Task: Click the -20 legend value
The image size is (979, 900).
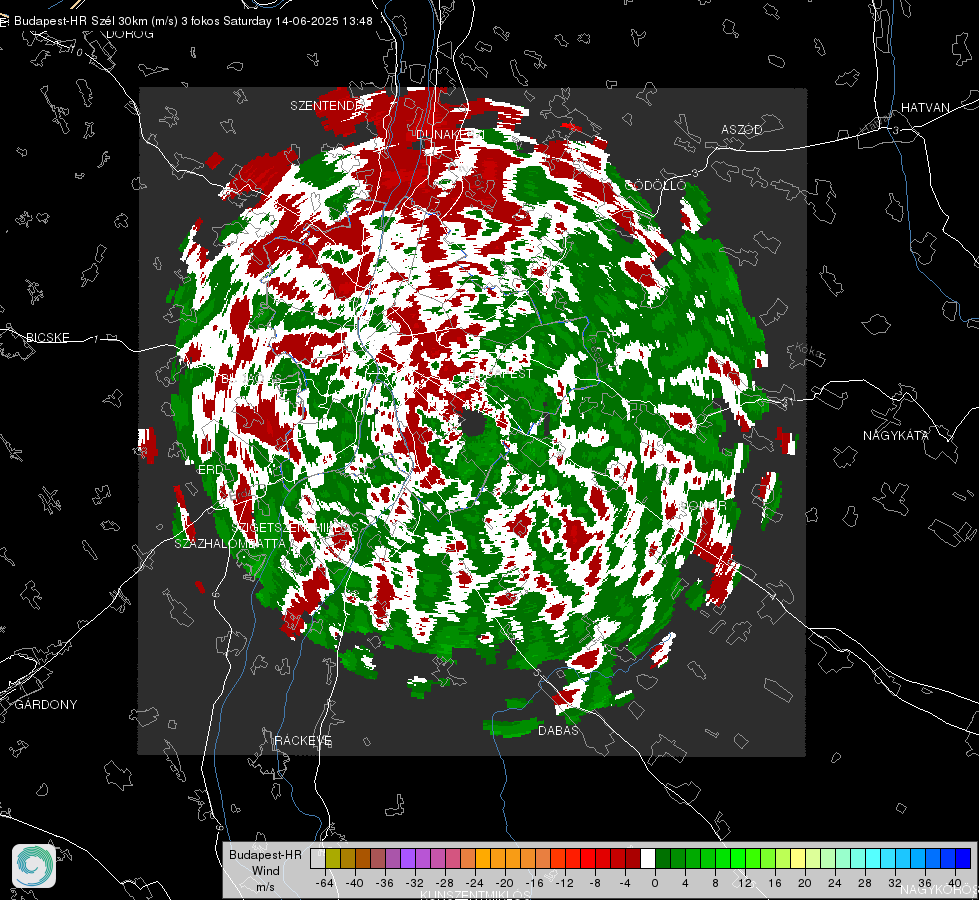Action: click(504, 883)
